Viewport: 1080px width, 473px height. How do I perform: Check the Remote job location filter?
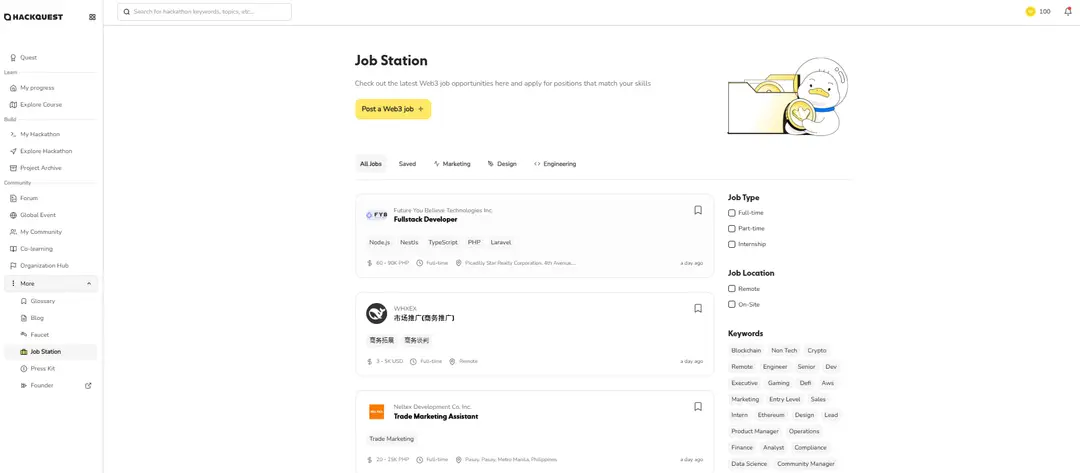732,289
